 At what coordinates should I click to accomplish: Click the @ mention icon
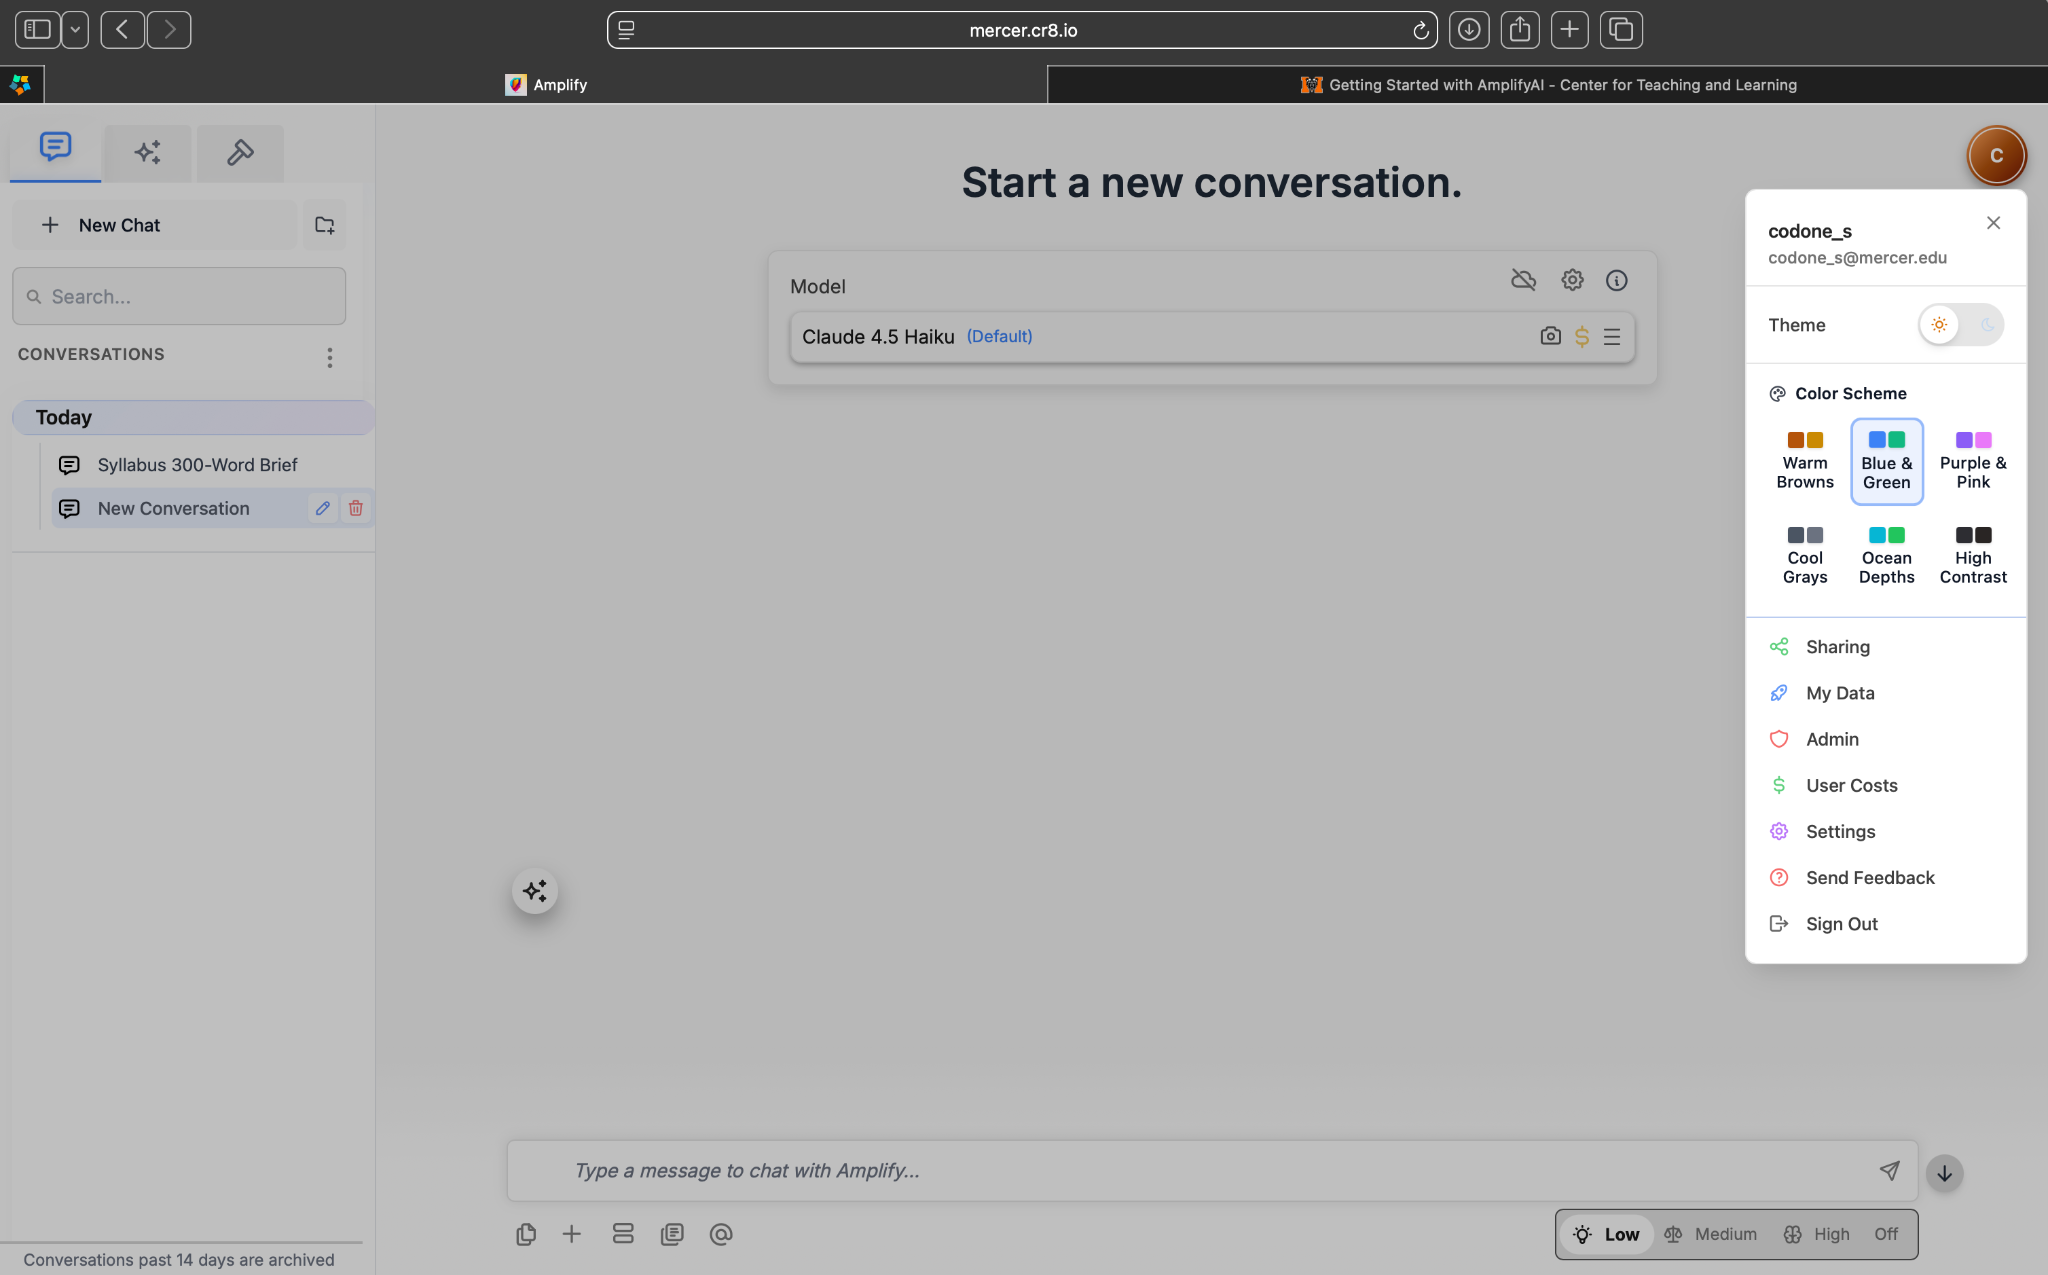click(x=721, y=1234)
